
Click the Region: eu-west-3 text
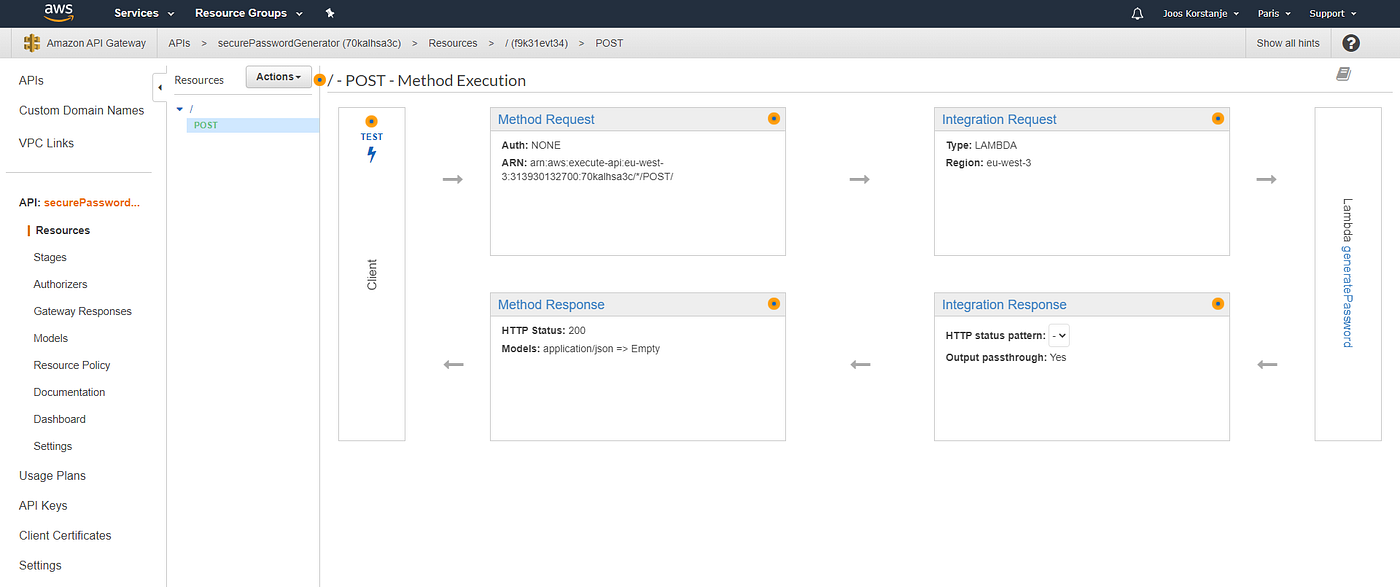(988, 162)
